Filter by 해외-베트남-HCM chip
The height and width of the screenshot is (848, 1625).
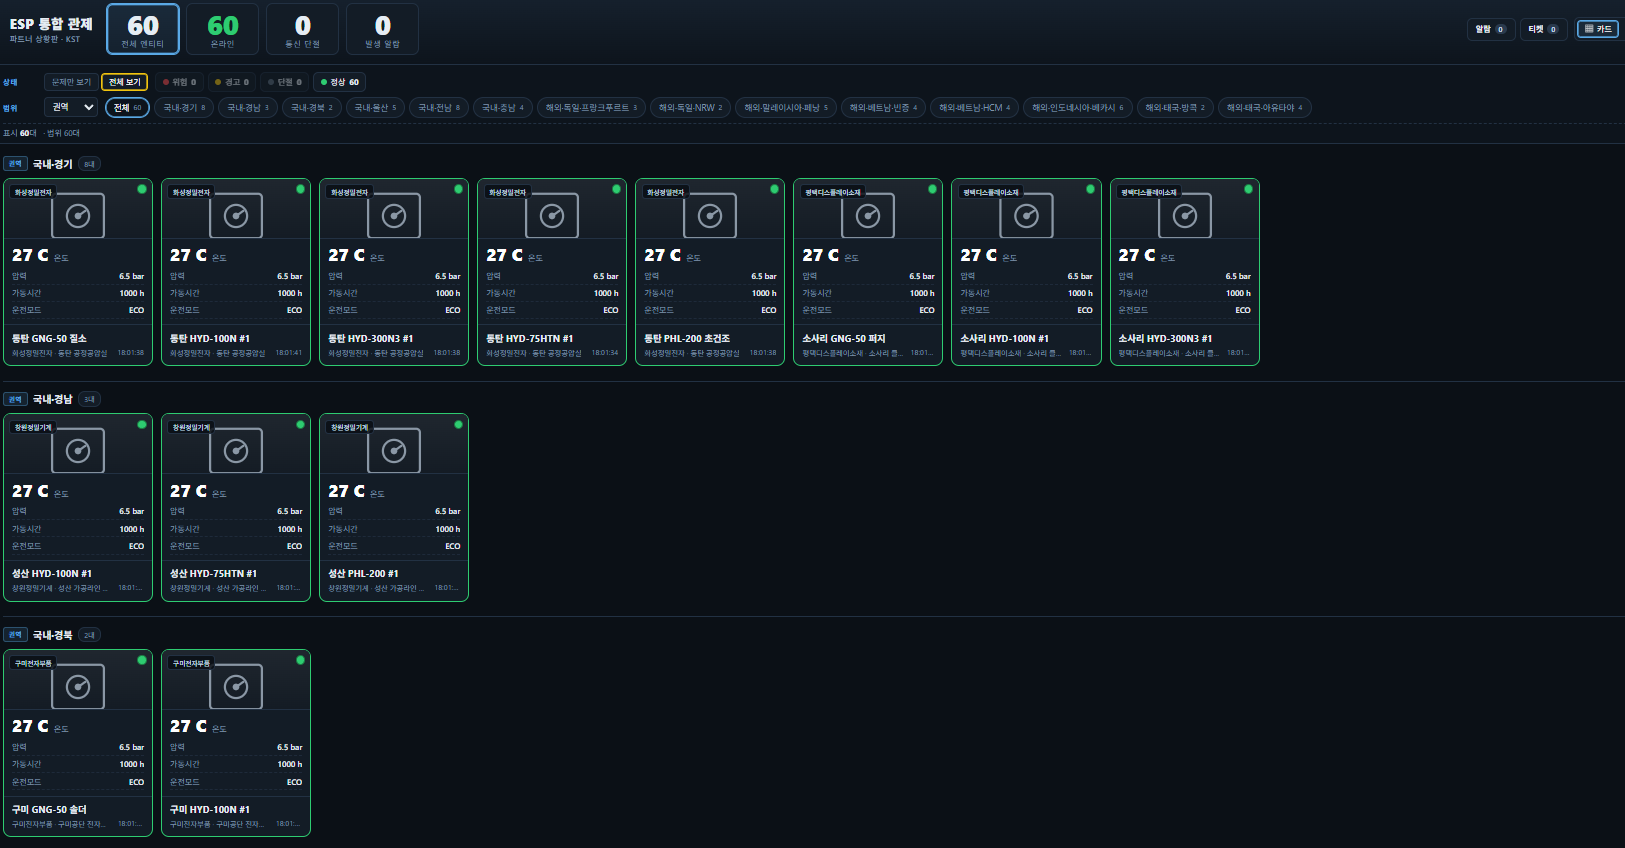coord(975,107)
